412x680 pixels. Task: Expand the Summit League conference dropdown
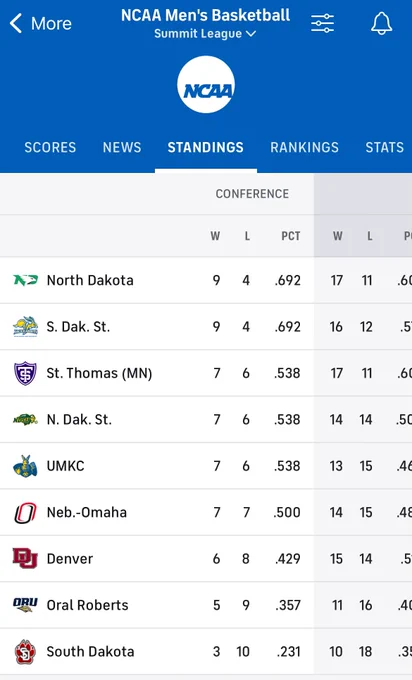click(x=206, y=34)
